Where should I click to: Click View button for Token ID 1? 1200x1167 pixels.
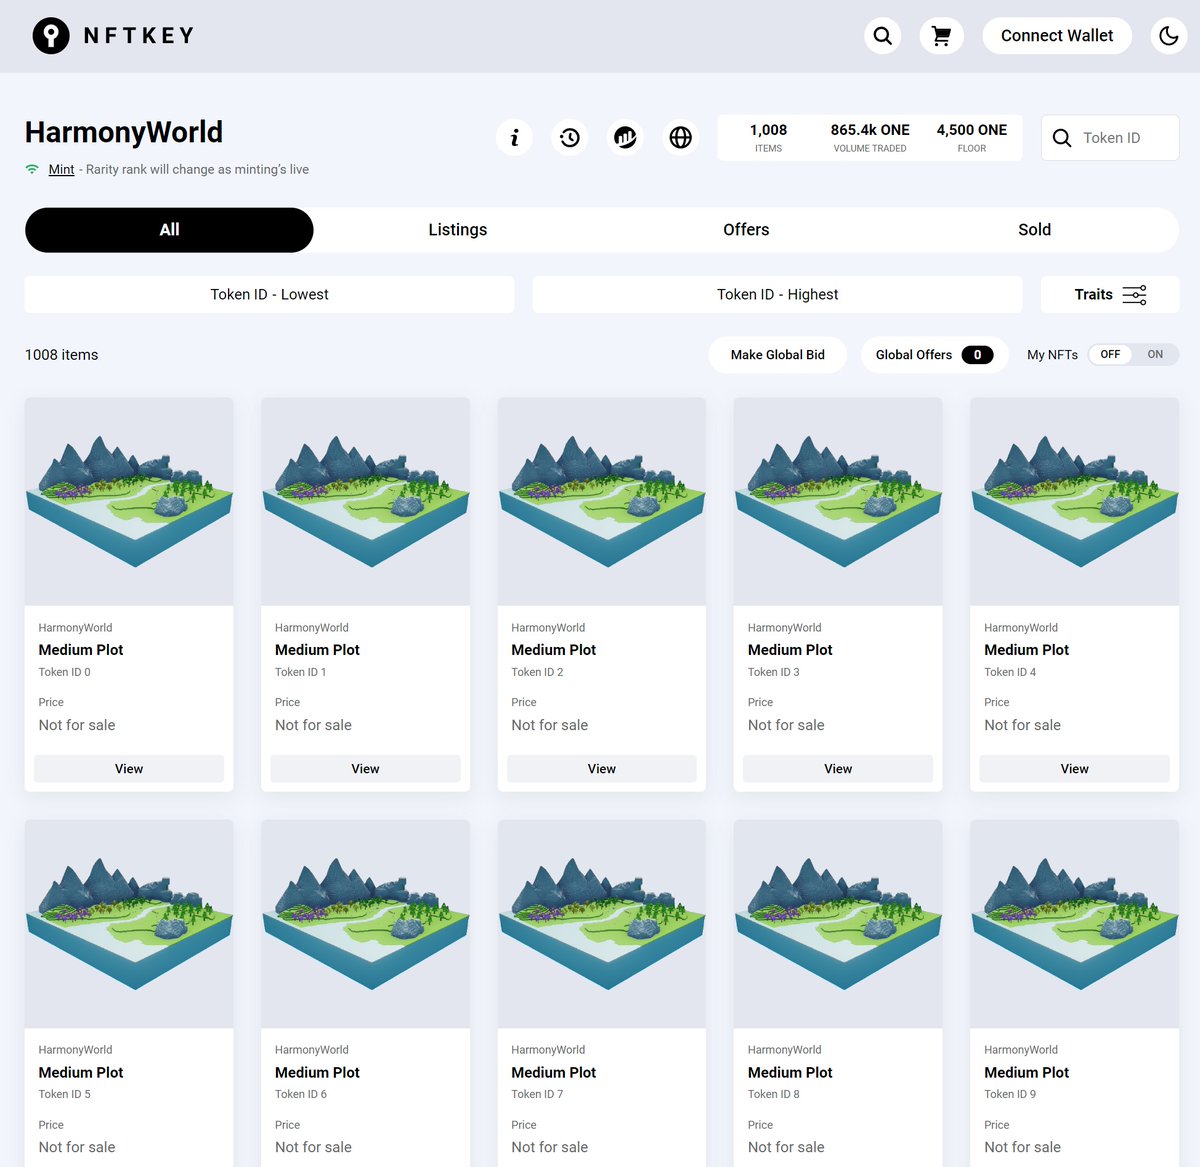point(365,769)
